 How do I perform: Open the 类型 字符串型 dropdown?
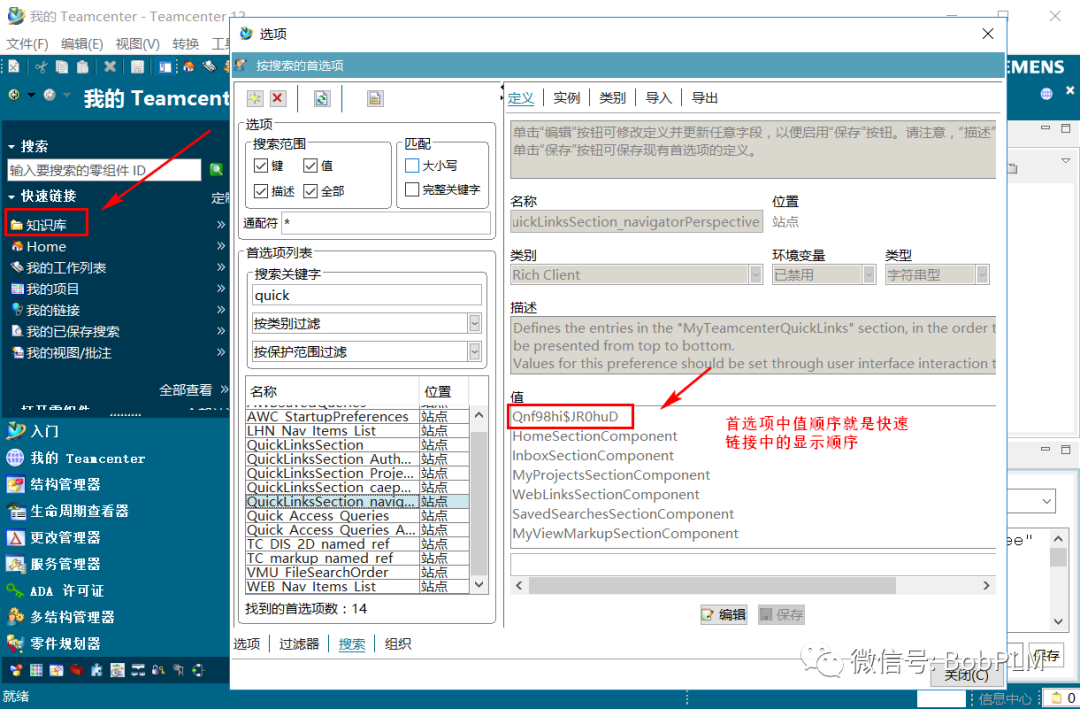[982, 274]
